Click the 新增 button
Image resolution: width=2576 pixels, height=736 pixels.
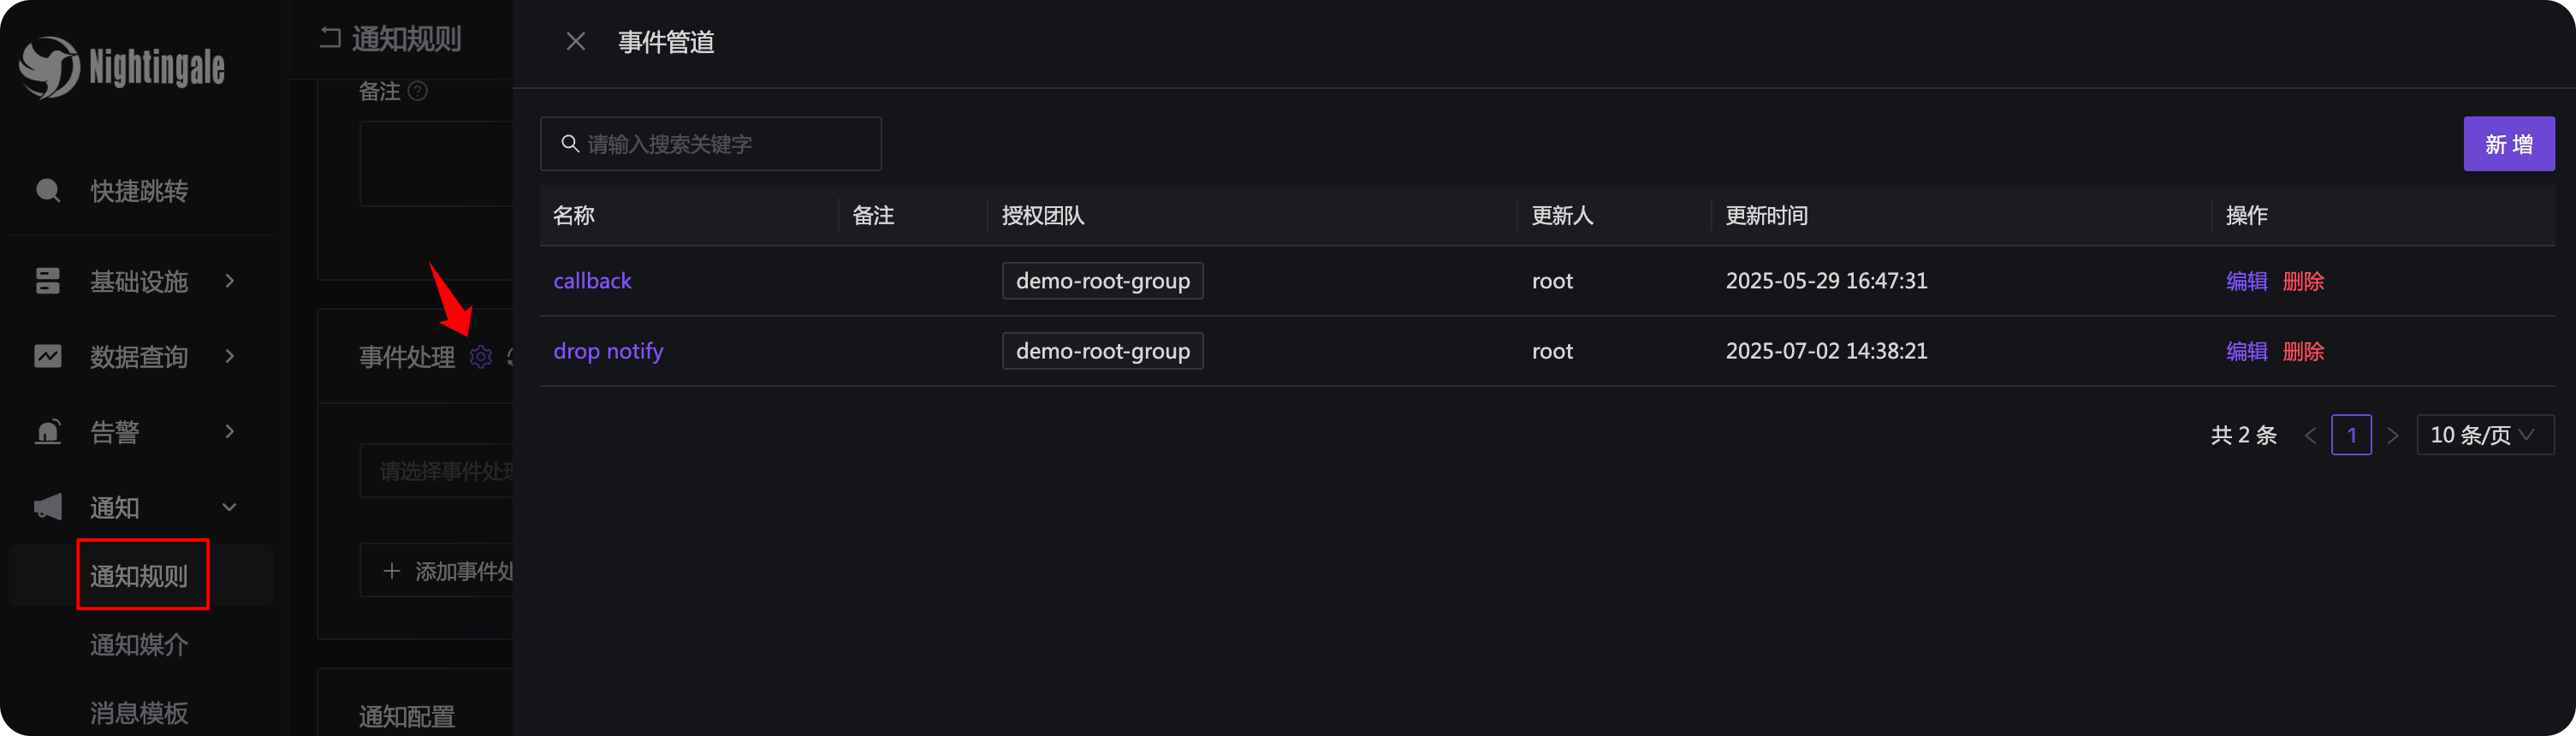pos(2508,144)
